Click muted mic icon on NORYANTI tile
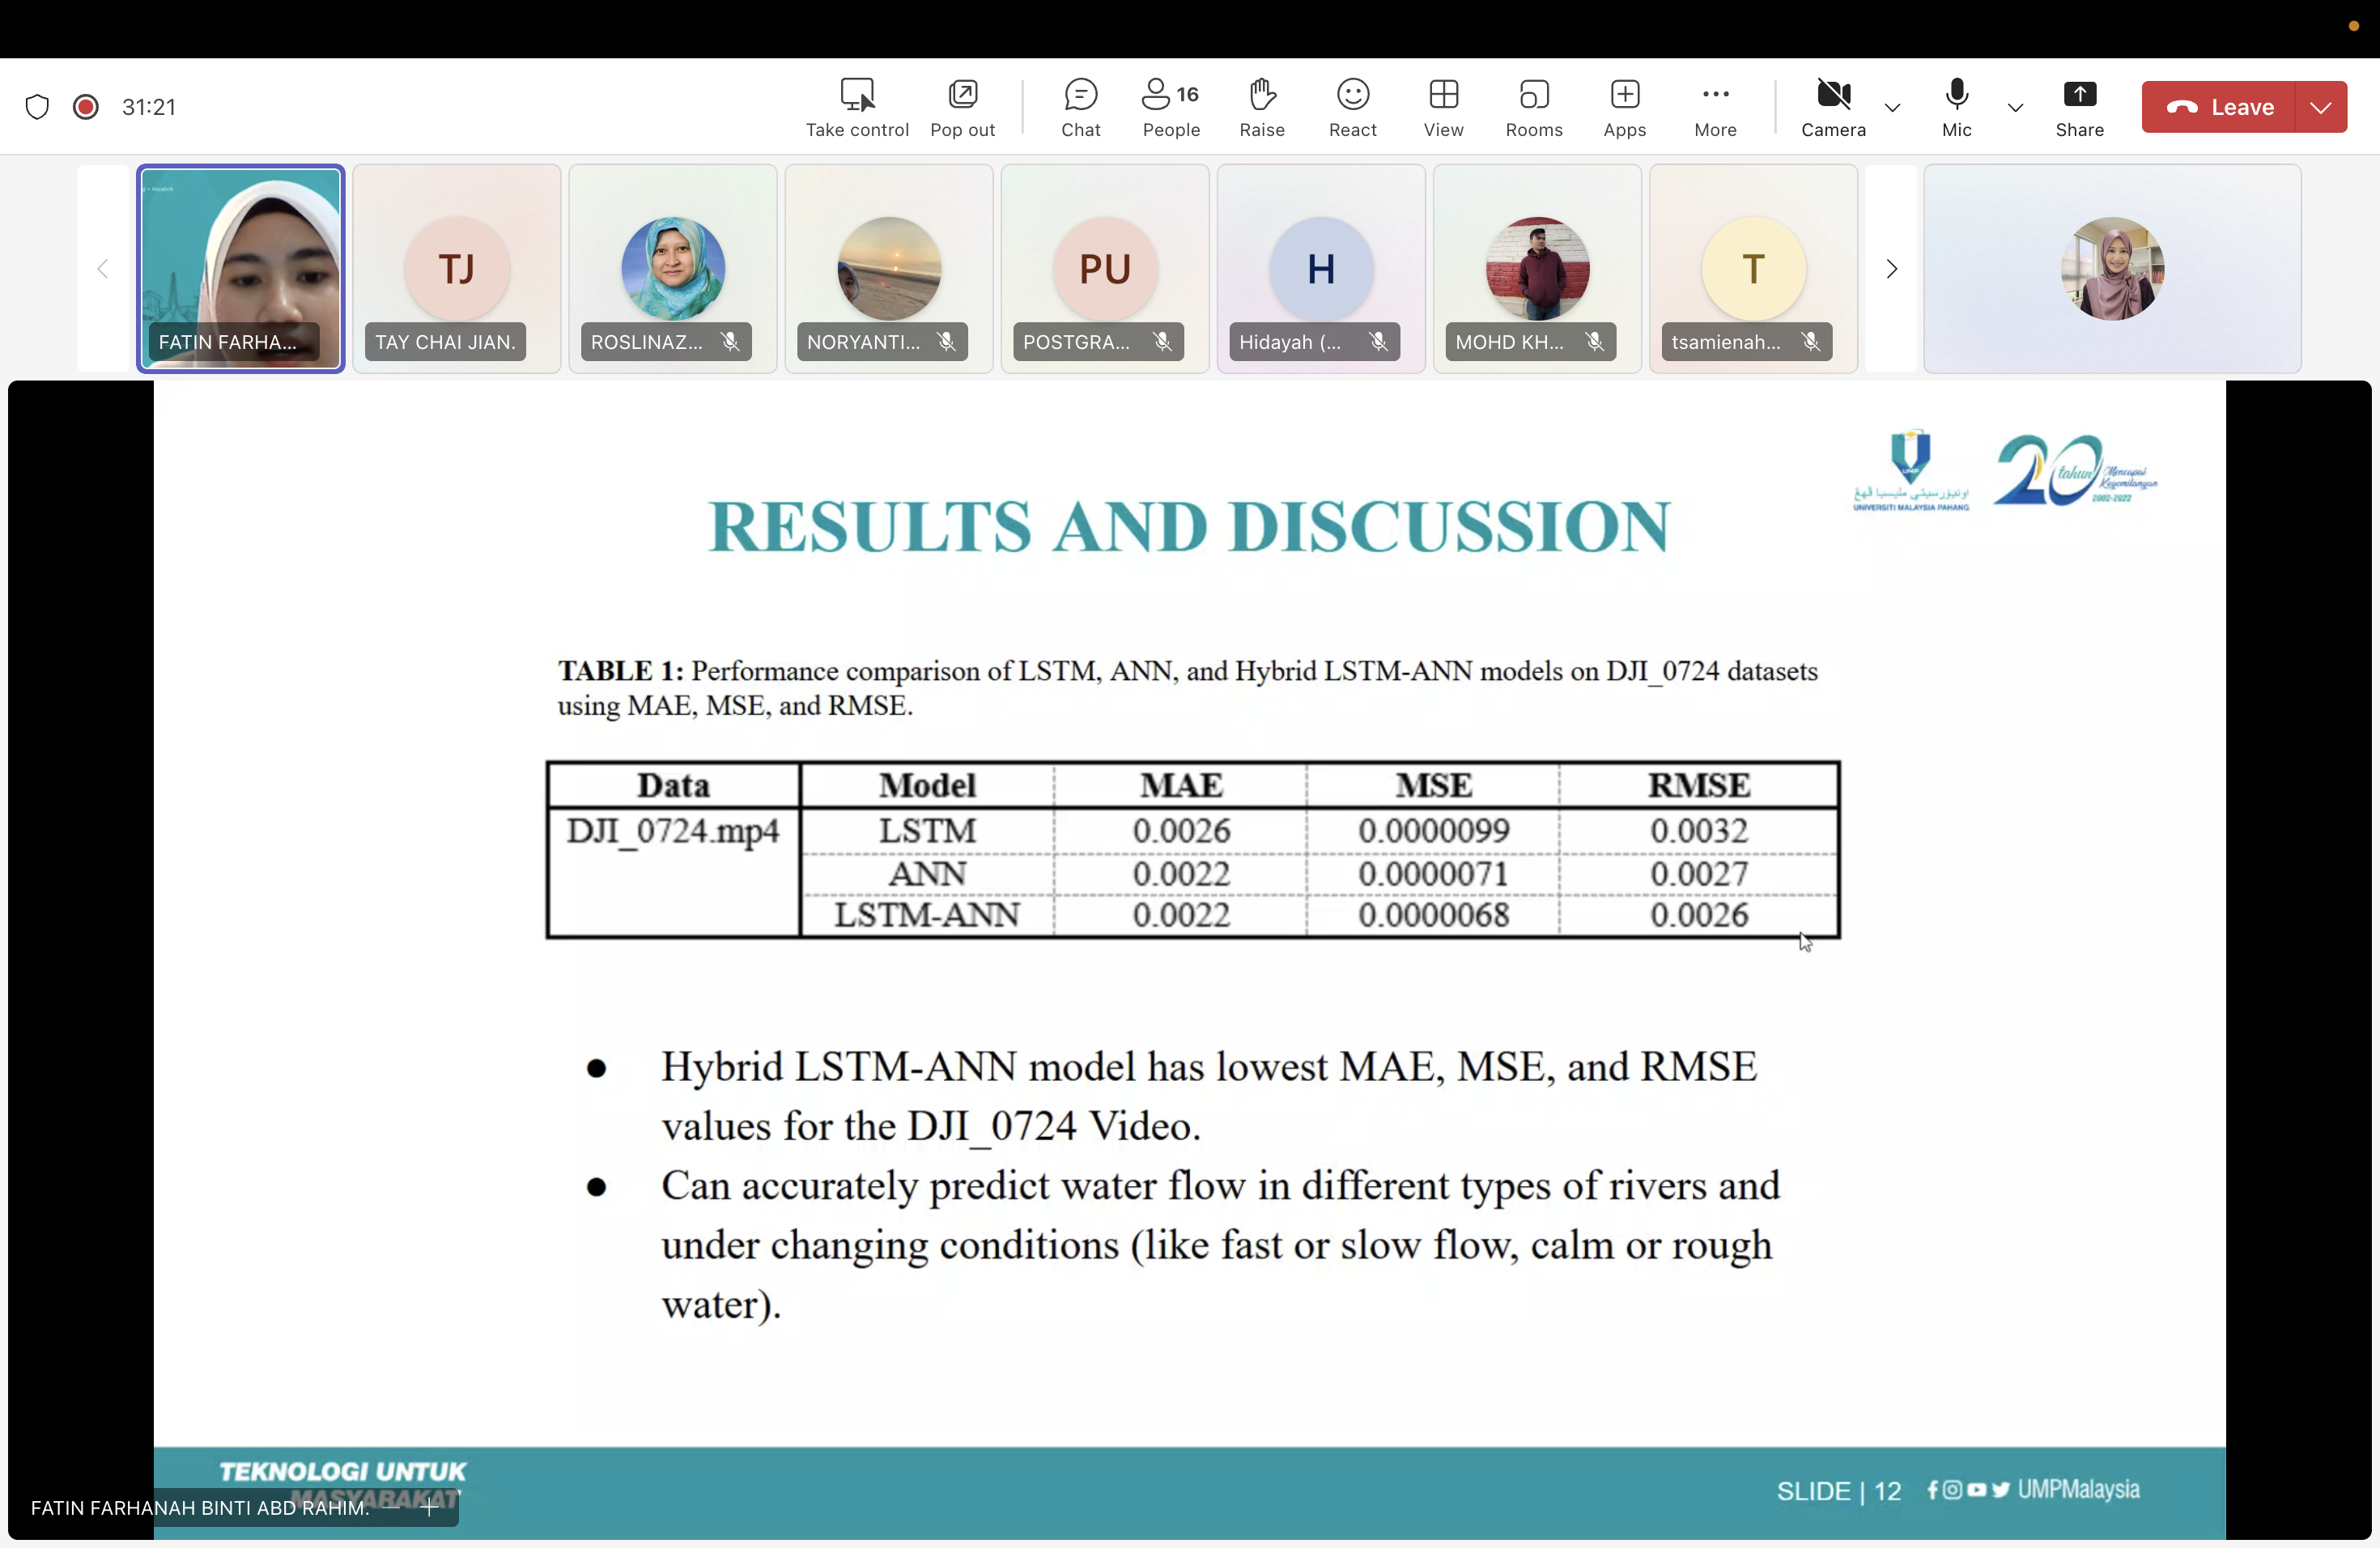 point(947,342)
